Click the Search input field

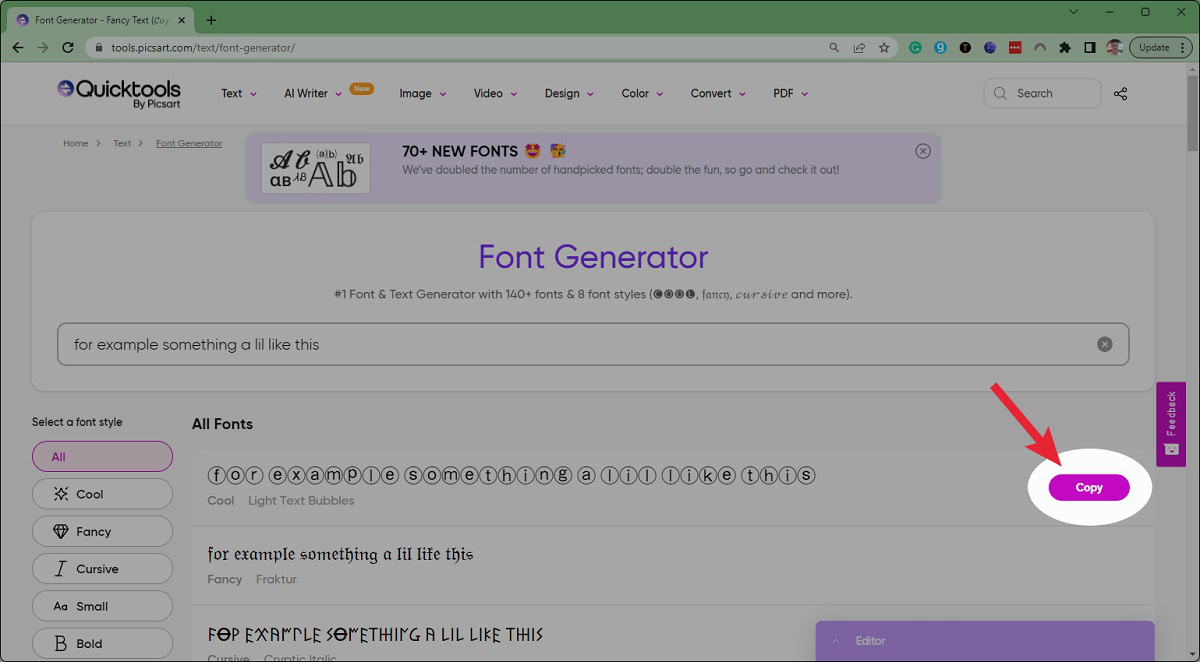pyautogui.click(x=1043, y=93)
